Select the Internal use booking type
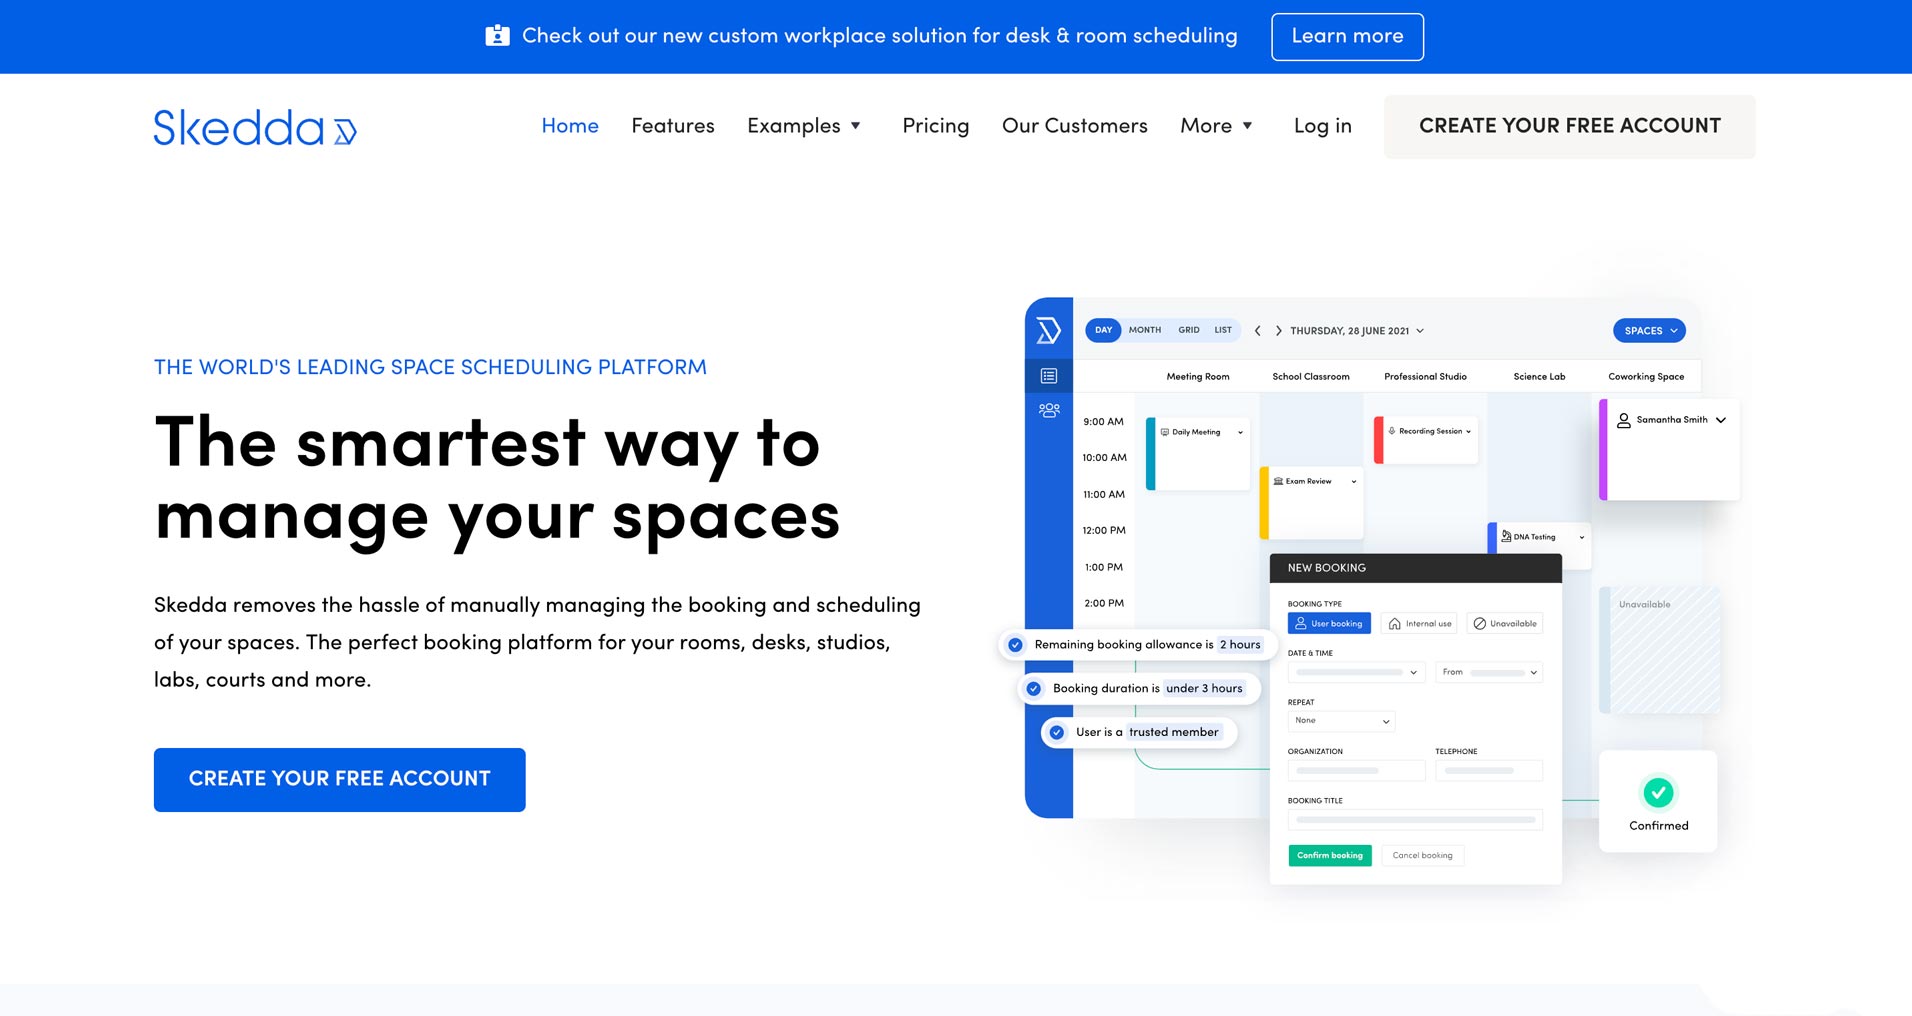 (1419, 623)
